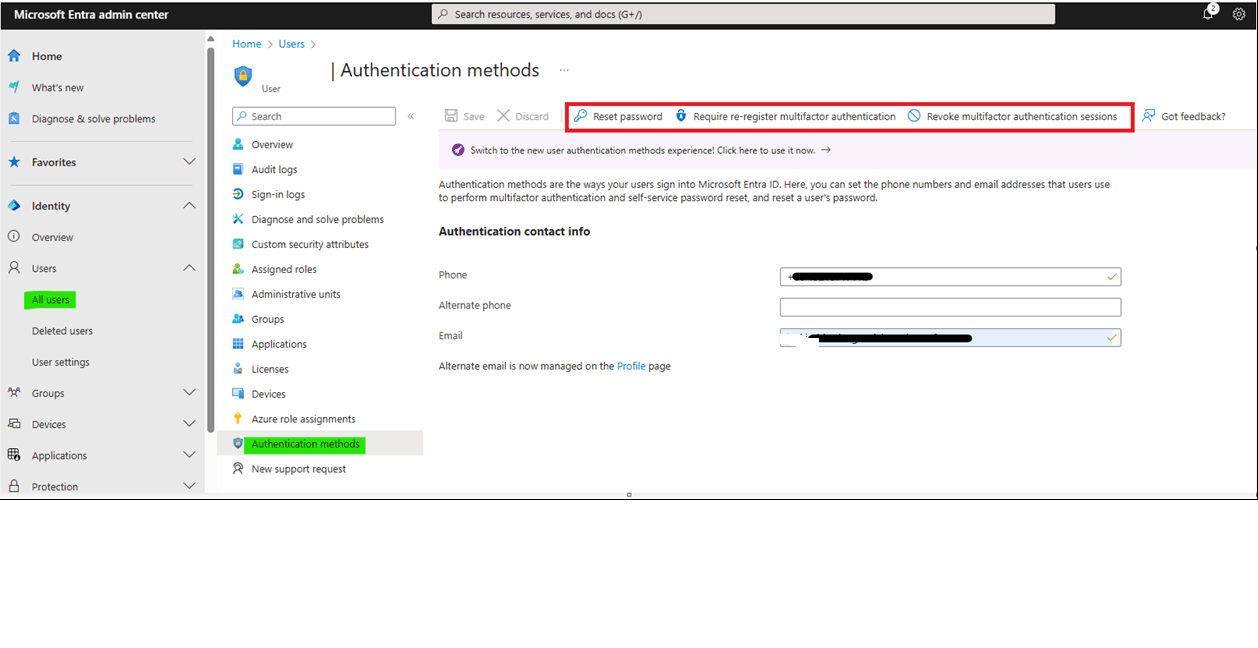Click the Groups icon in left sidebar
This screenshot has height=648, width=1258.
14,393
